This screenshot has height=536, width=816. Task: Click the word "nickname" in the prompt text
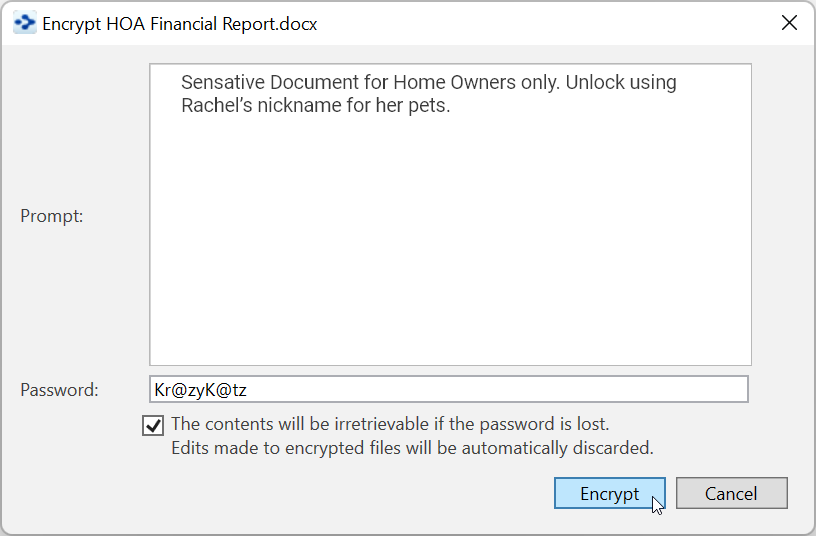point(296,105)
